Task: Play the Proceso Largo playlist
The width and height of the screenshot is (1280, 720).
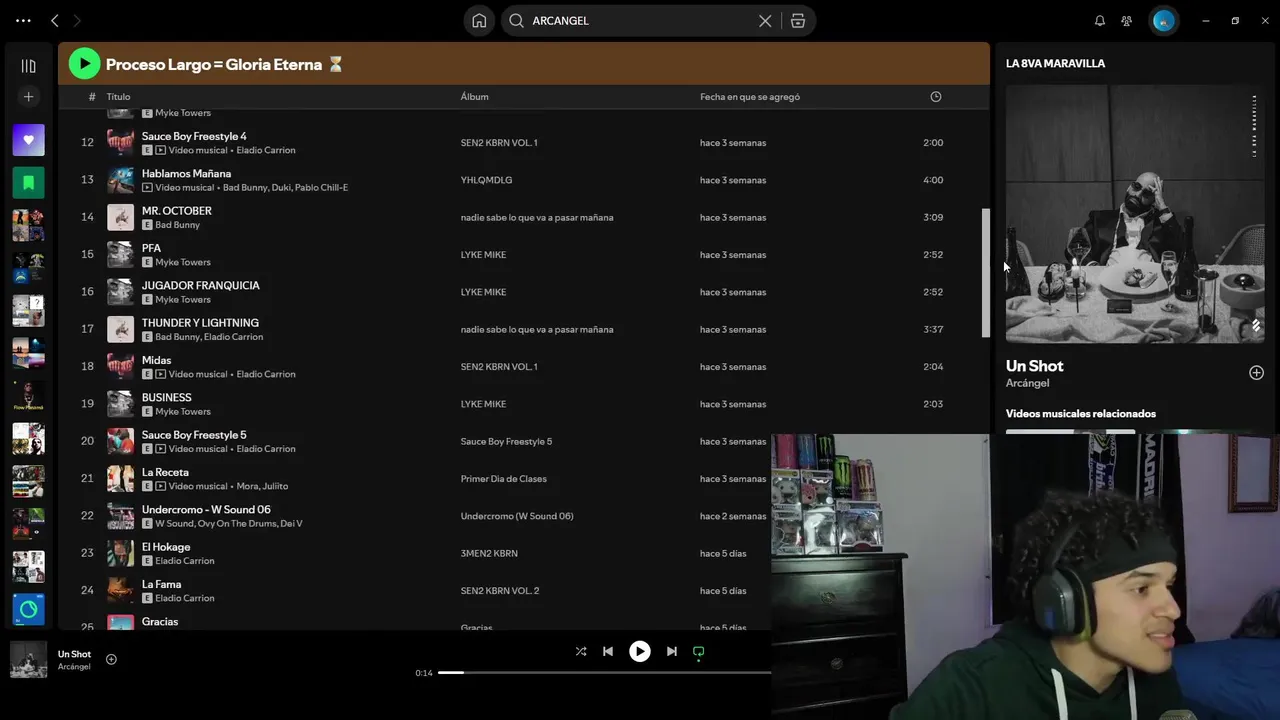Action: (x=84, y=64)
